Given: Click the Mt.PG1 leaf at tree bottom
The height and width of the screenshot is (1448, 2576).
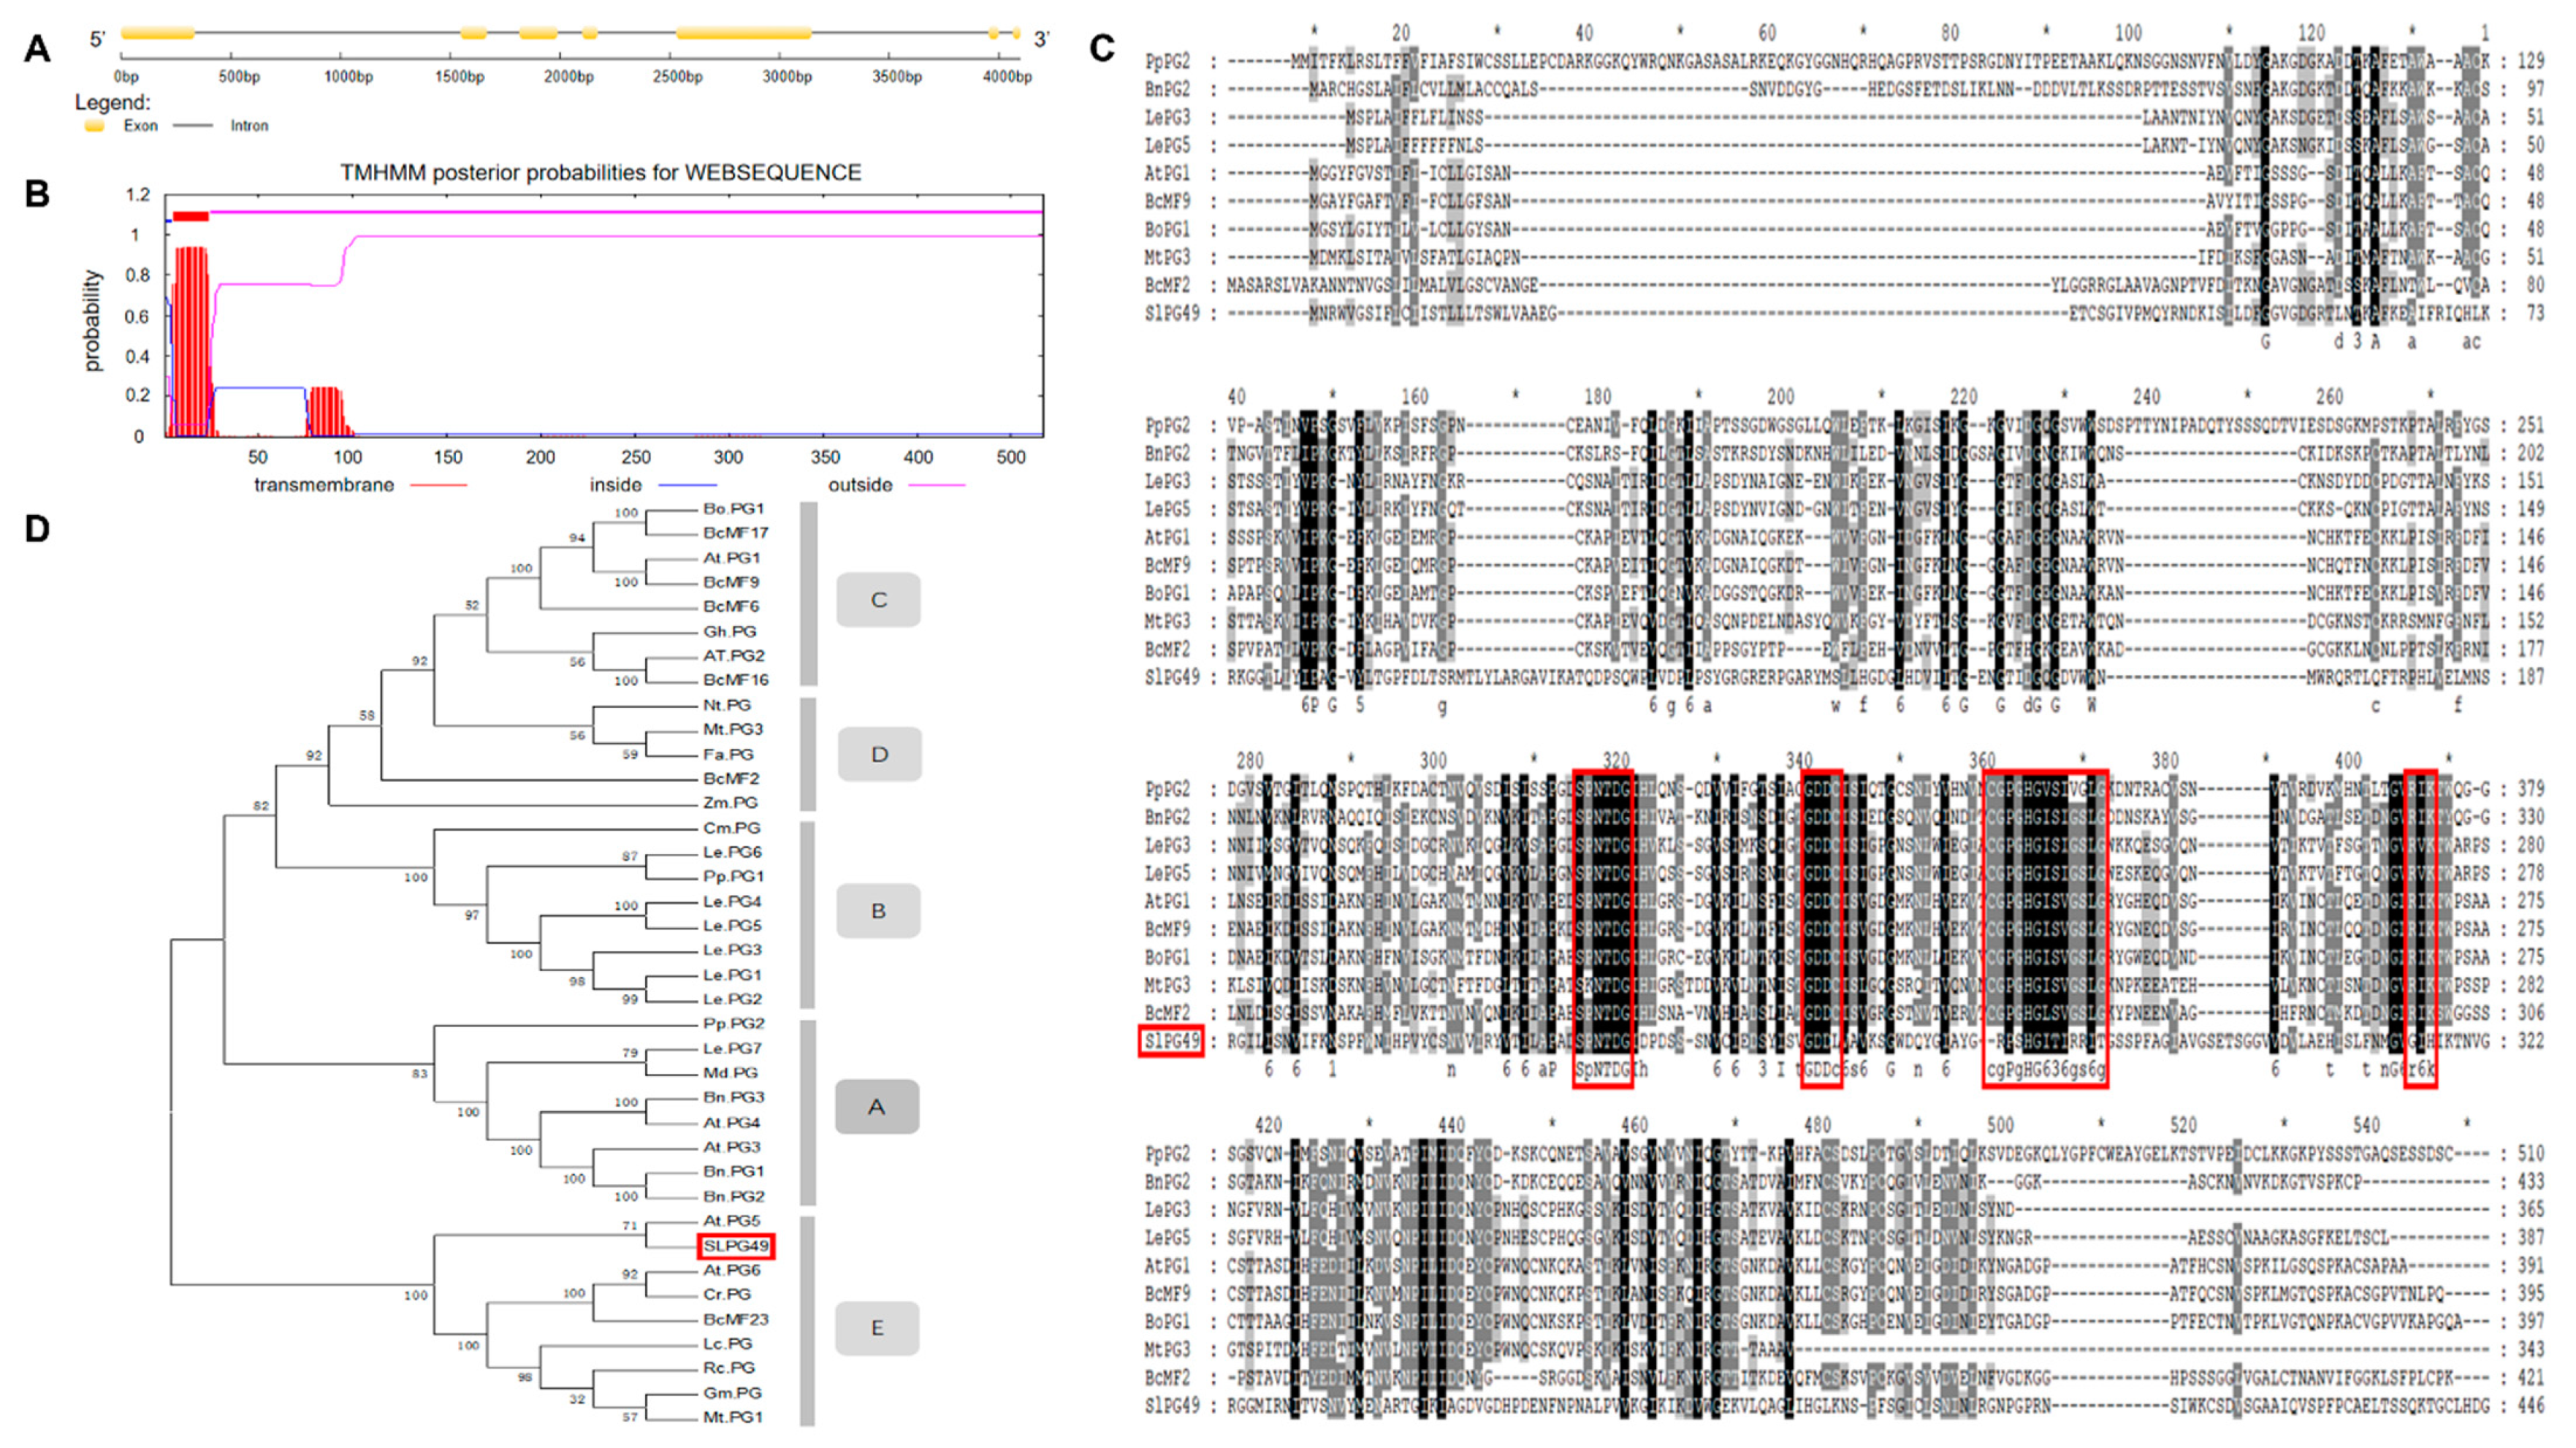Looking at the screenshot, I should pos(732,1417).
